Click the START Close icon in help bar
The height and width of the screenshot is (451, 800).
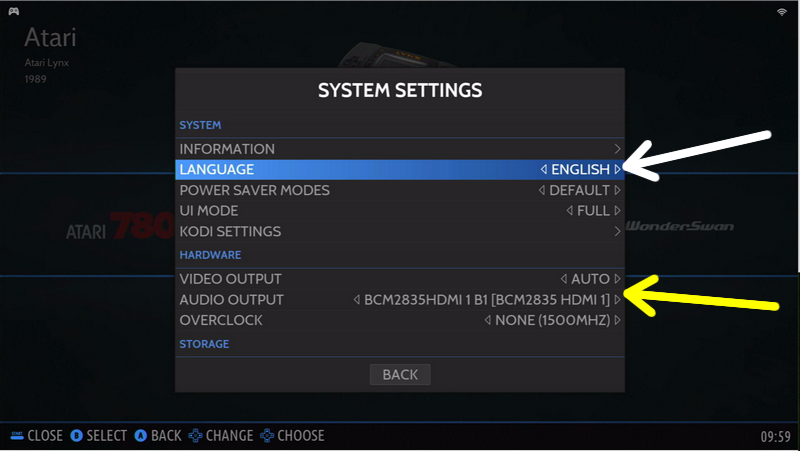click(x=17, y=435)
